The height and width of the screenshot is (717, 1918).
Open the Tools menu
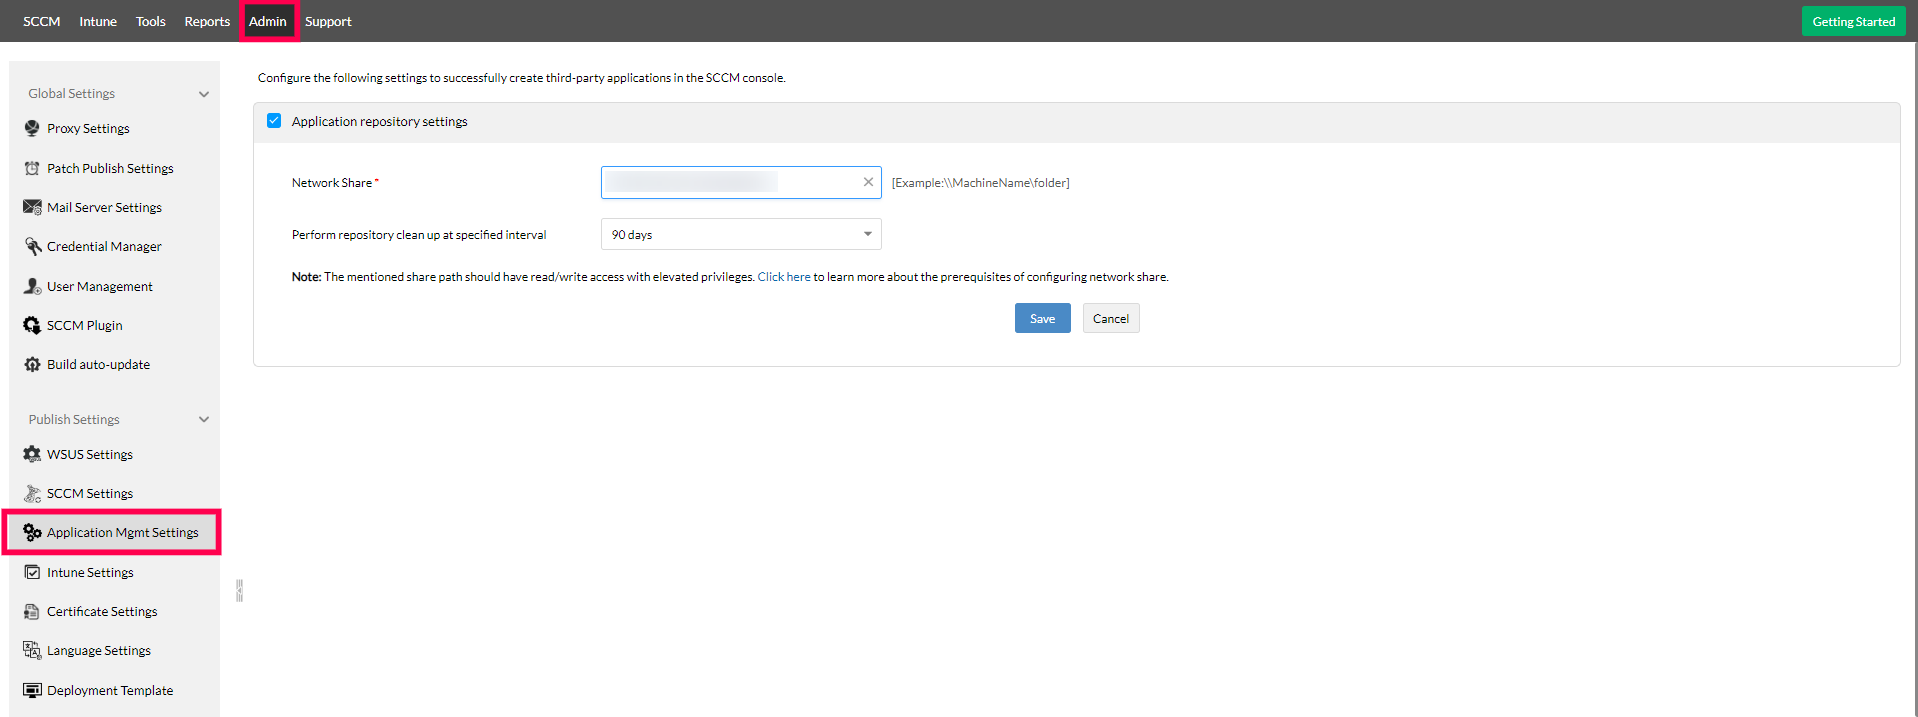coord(151,21)
